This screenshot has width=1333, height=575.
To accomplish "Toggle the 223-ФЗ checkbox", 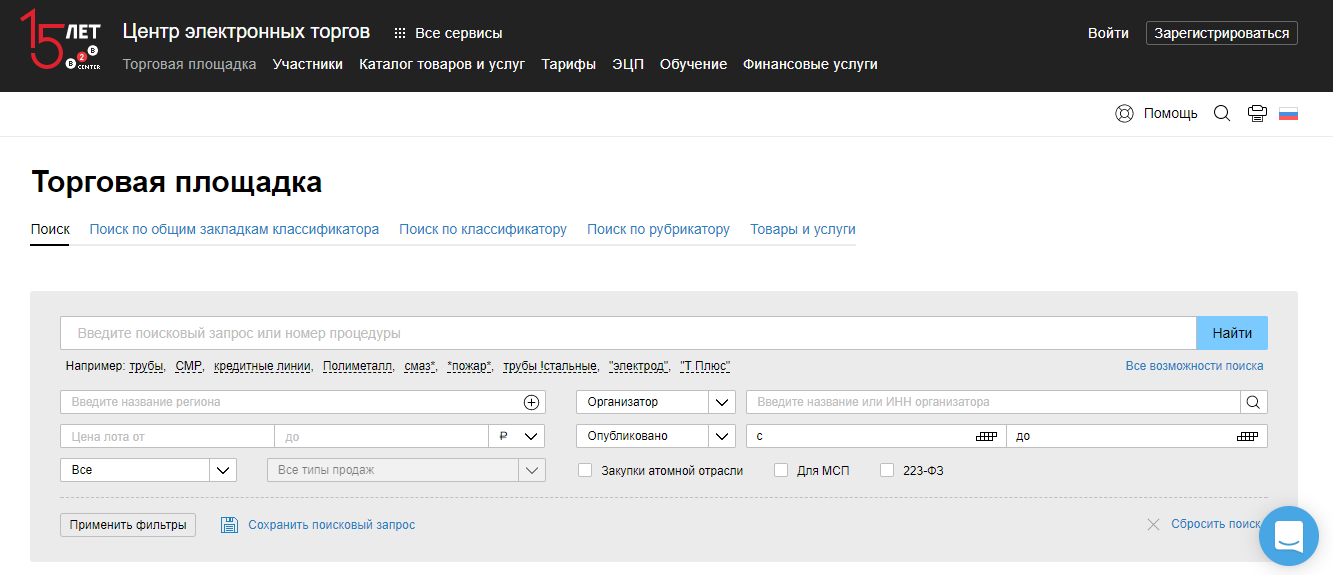I will [x=887, y=470].
